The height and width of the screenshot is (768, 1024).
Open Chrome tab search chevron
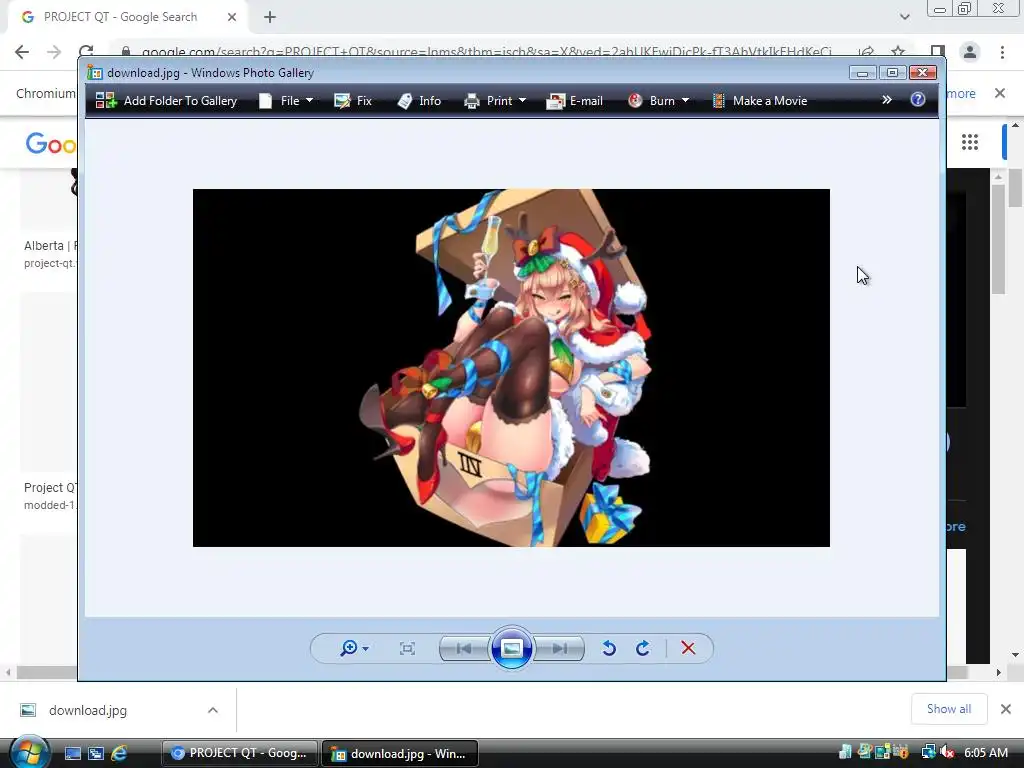click(x=904, y=17)
